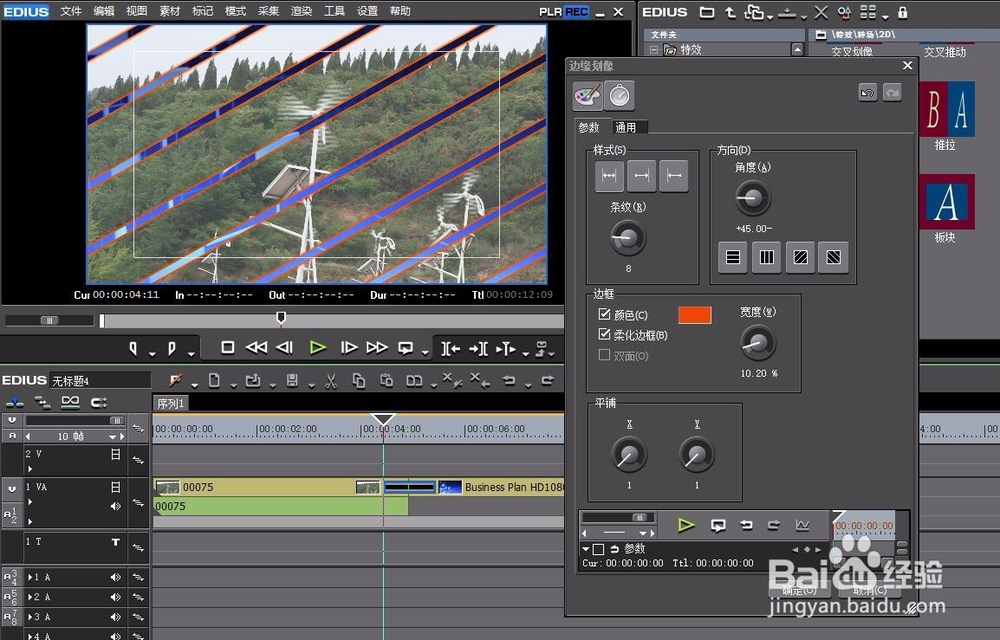Choose backward diagonal stripes direction preset
1000x640 pixels.
(x=834, y=257)
